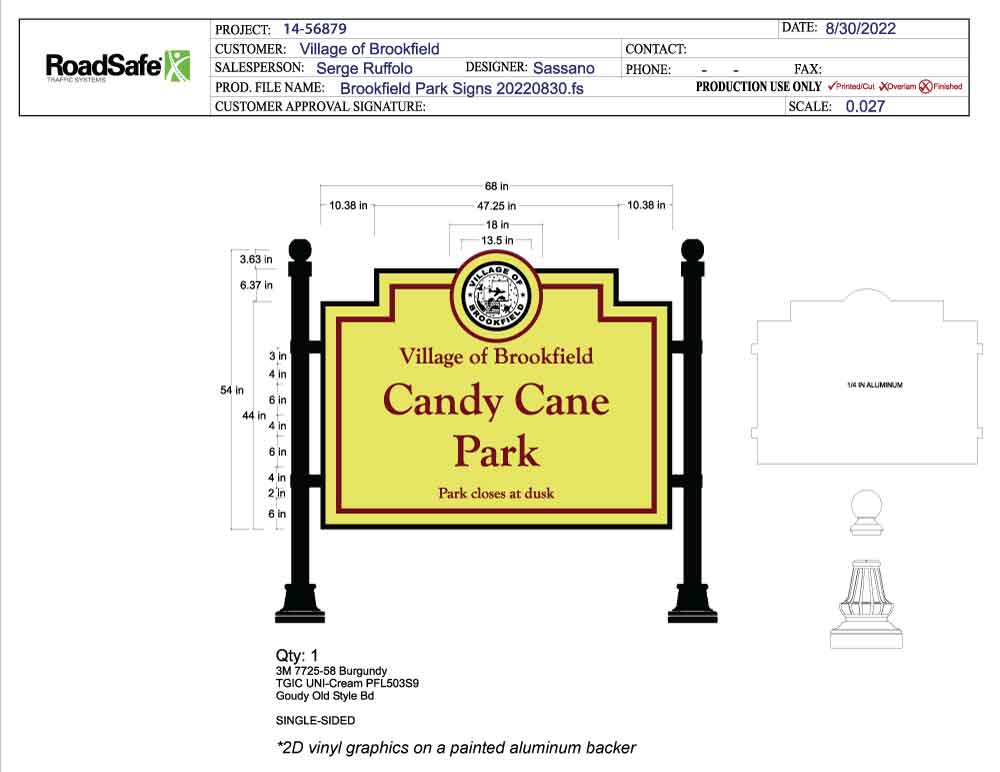1000x772 pixels.
Task: Select the ball finial detail drawing
Action: click(x=866, y=512)
